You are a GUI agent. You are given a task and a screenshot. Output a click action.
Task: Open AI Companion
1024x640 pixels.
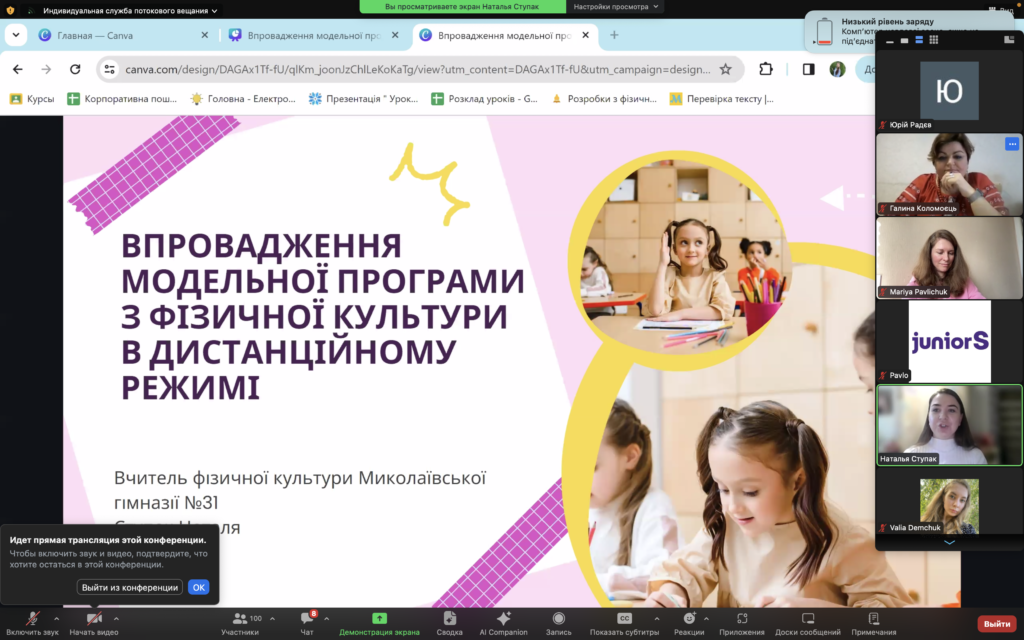[503, 624]
